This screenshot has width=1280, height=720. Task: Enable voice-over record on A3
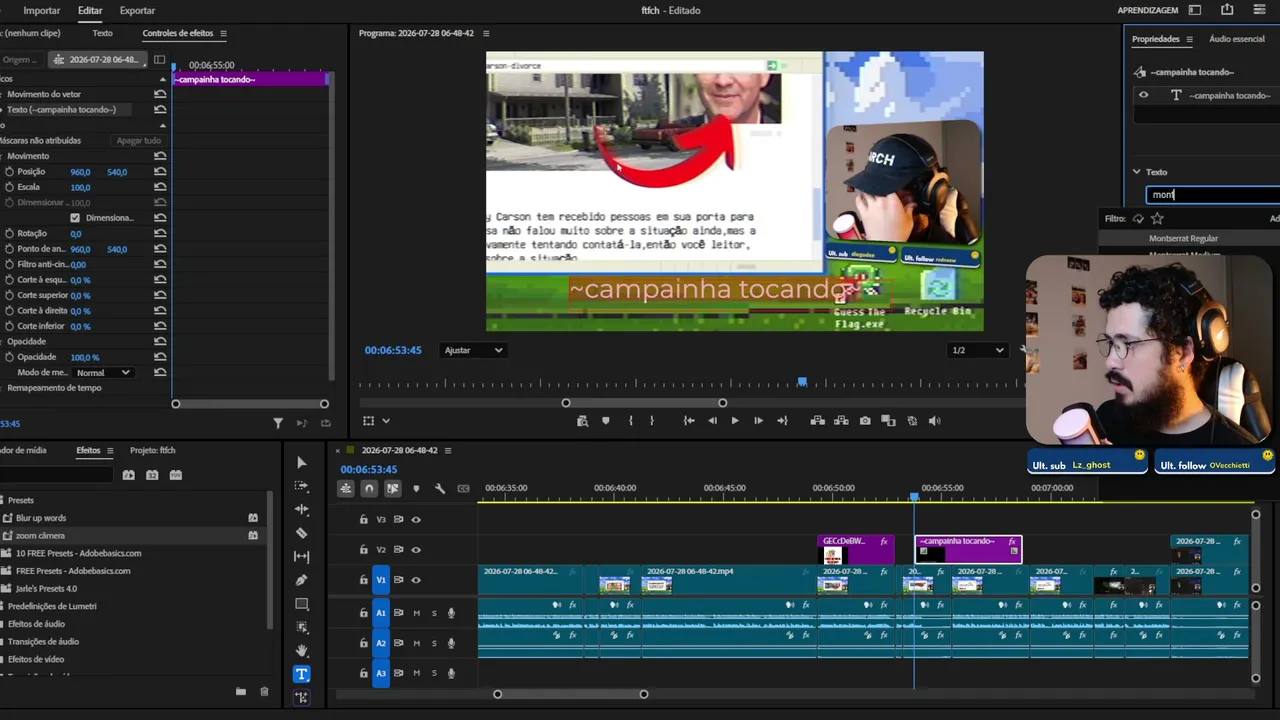451,673
